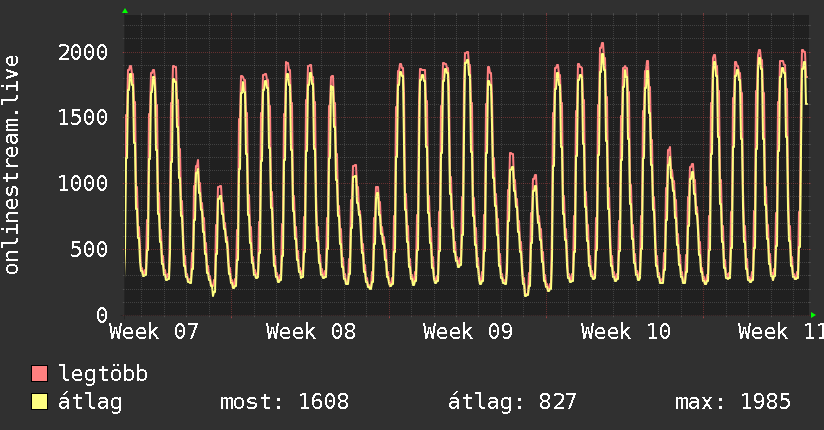Click the átlag legend label beside yellow swatch
This screenshot has width=824, height=430.
[x=90, y=402]
